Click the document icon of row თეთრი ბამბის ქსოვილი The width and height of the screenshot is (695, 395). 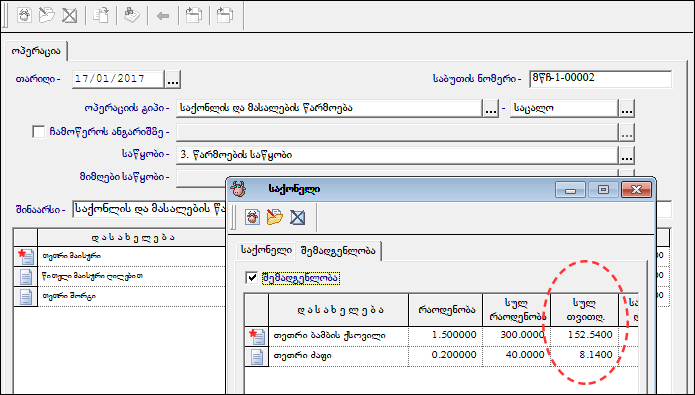(257, 336)
